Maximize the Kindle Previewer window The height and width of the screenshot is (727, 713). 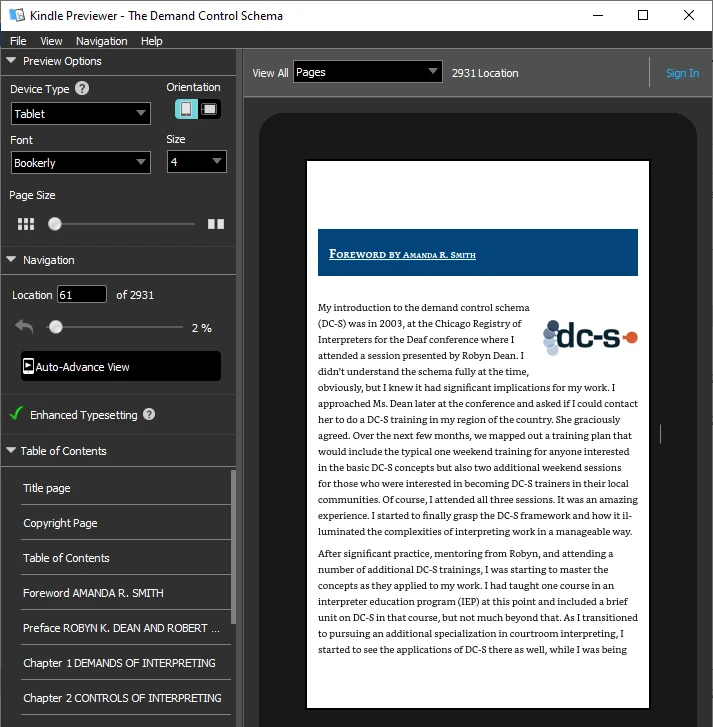pos(643,15)
